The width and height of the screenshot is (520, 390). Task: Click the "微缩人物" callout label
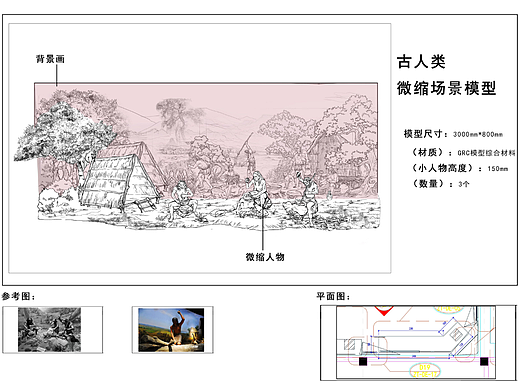point(265,257)
